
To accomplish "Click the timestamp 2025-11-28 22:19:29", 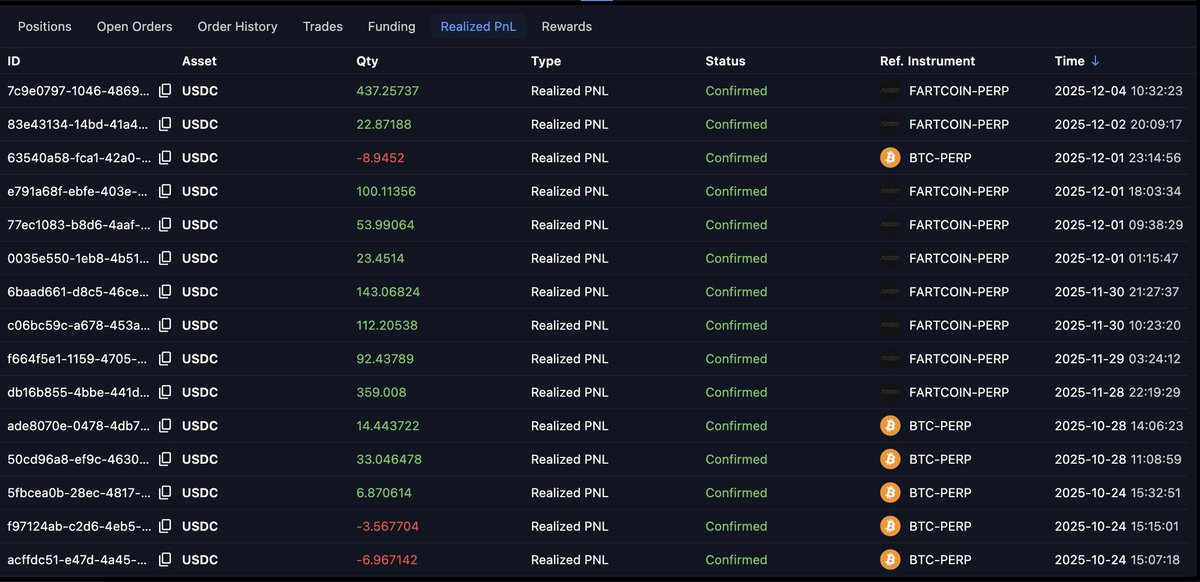I will [x=1119, y=393].
